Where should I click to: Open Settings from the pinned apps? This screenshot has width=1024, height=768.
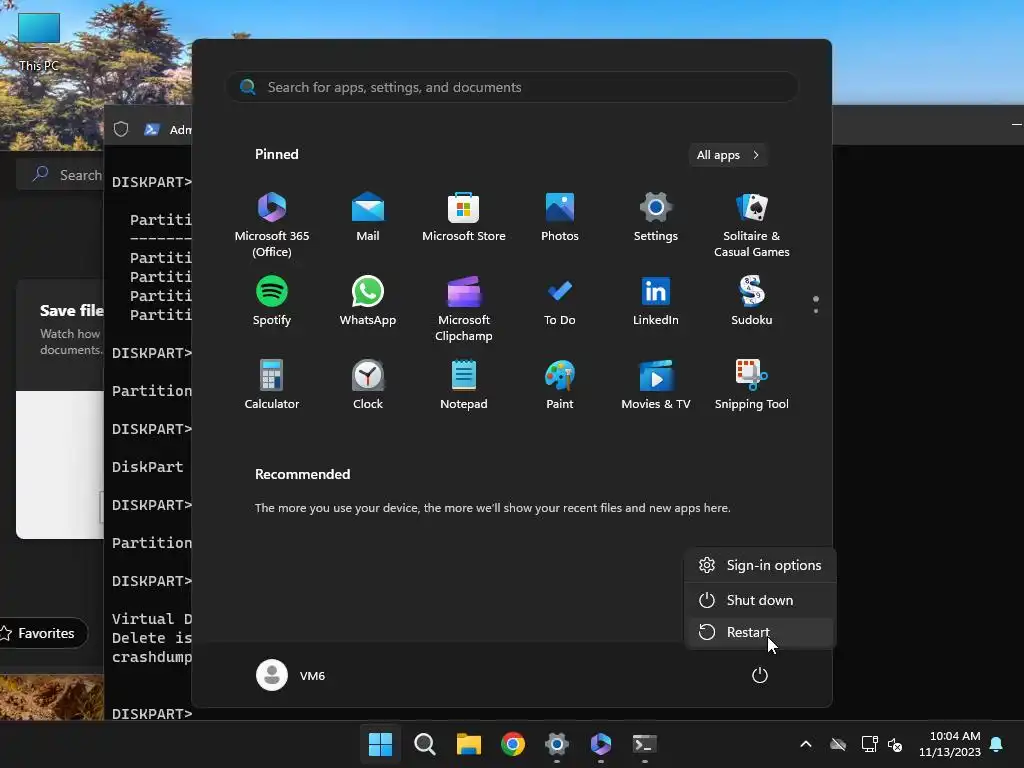pos(656,217)
